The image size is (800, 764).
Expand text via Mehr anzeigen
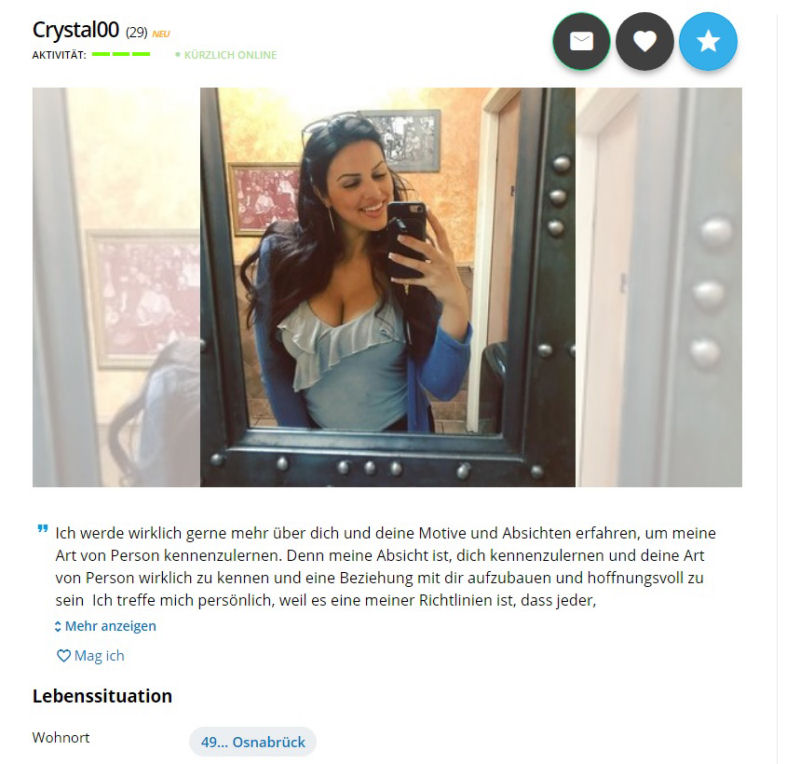click(x=105, y=626)
